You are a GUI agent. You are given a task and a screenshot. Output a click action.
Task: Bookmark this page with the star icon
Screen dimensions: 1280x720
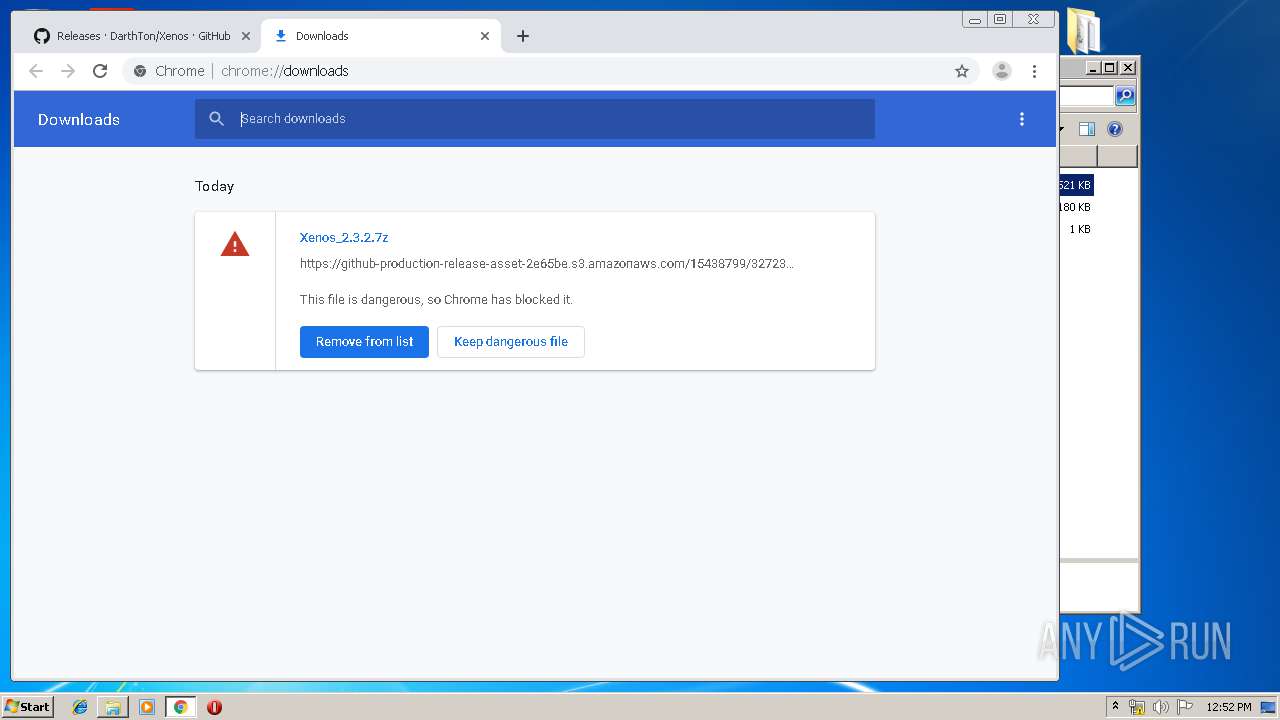pos(962,71)
